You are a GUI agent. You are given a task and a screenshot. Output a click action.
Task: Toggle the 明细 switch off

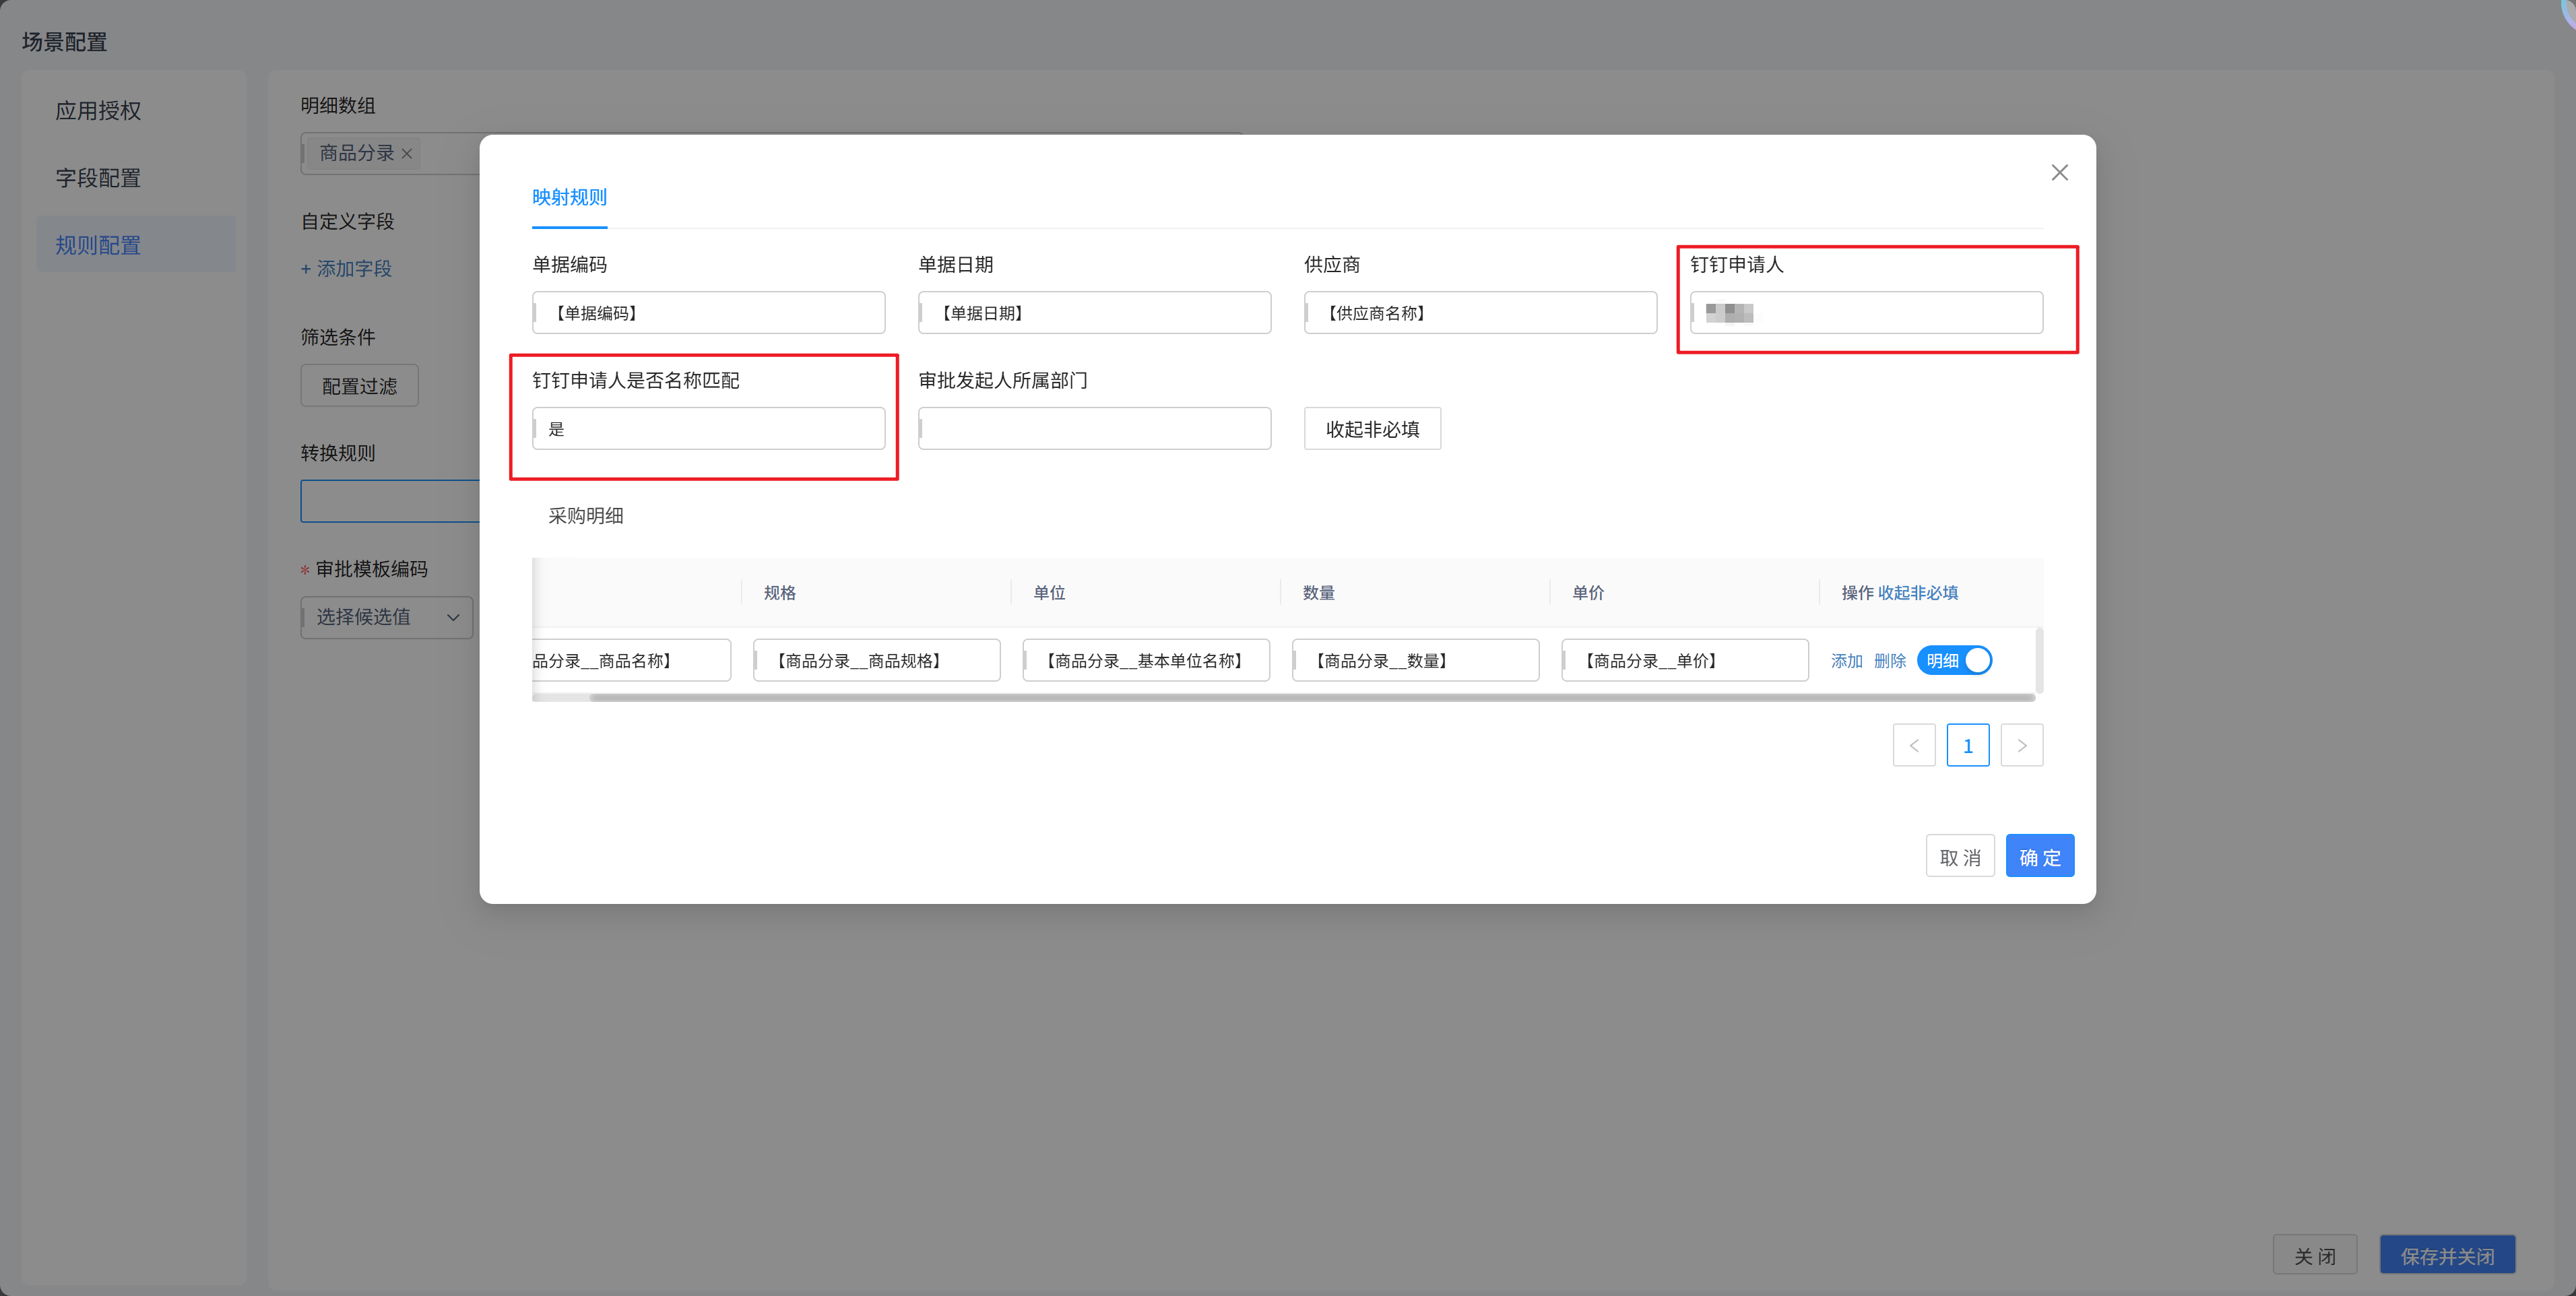coord(1954,661)
